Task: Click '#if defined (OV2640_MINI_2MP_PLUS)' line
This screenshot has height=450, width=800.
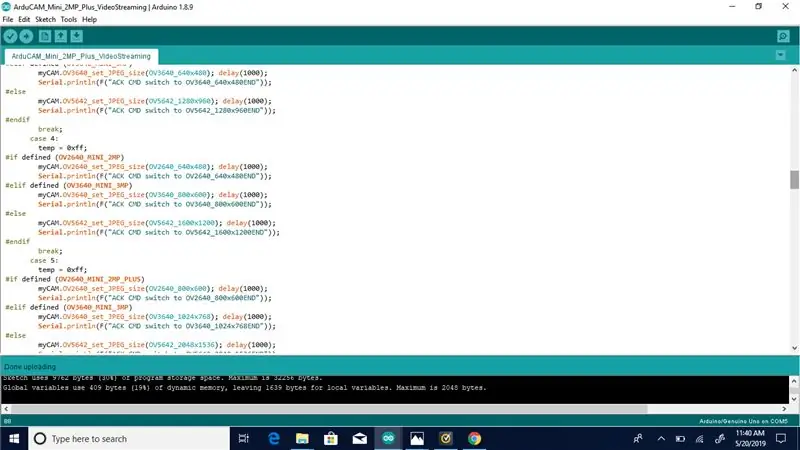Action: pos(75,279)
